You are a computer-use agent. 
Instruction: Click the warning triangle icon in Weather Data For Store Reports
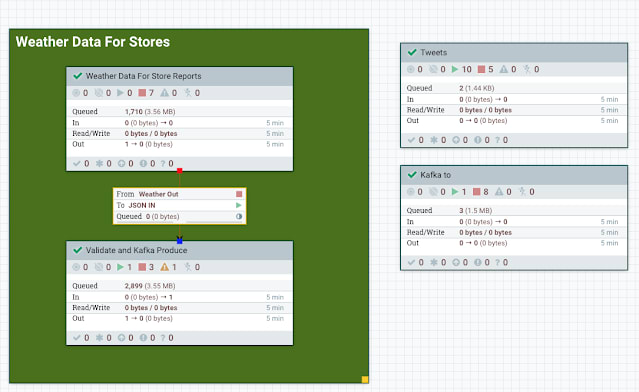point(164,93)
